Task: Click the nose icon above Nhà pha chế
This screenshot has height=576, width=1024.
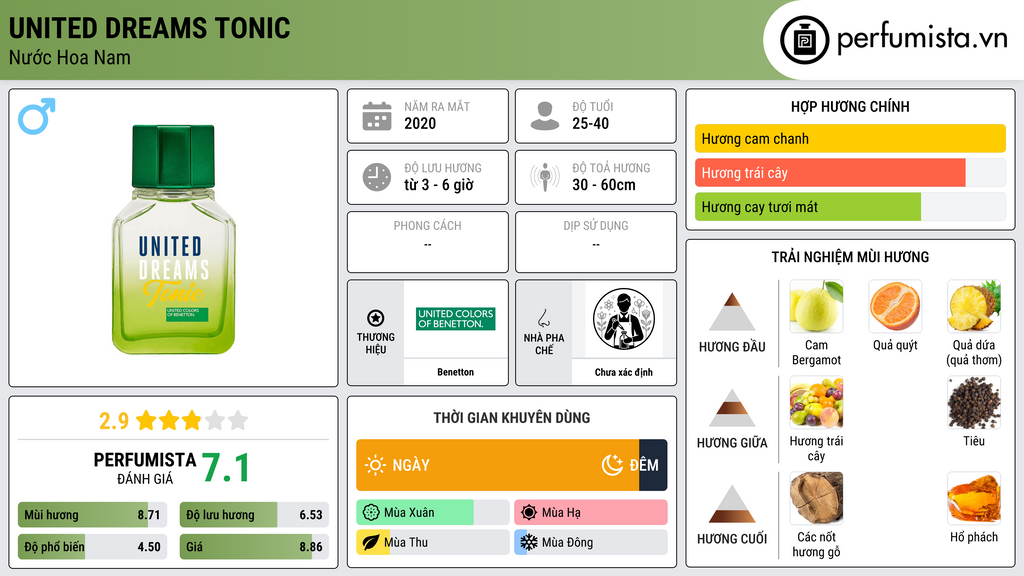Action: coord(543,318)
